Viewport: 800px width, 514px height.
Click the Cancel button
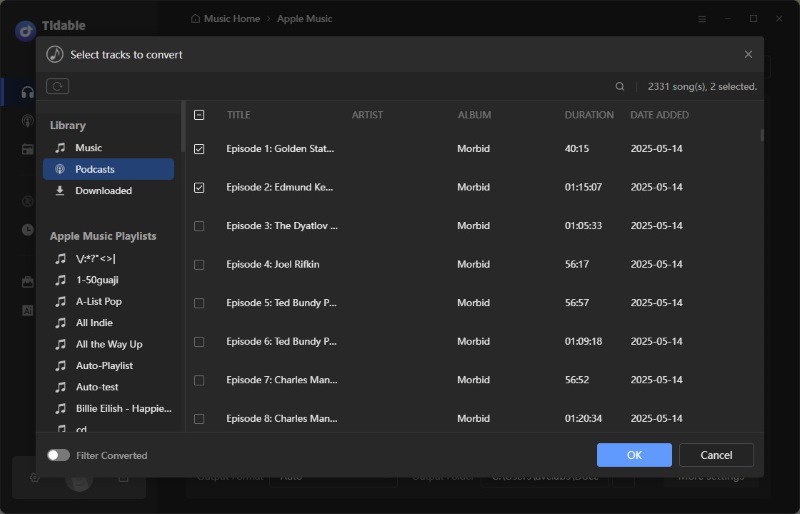pyautogui.click(x=716, y=455)
